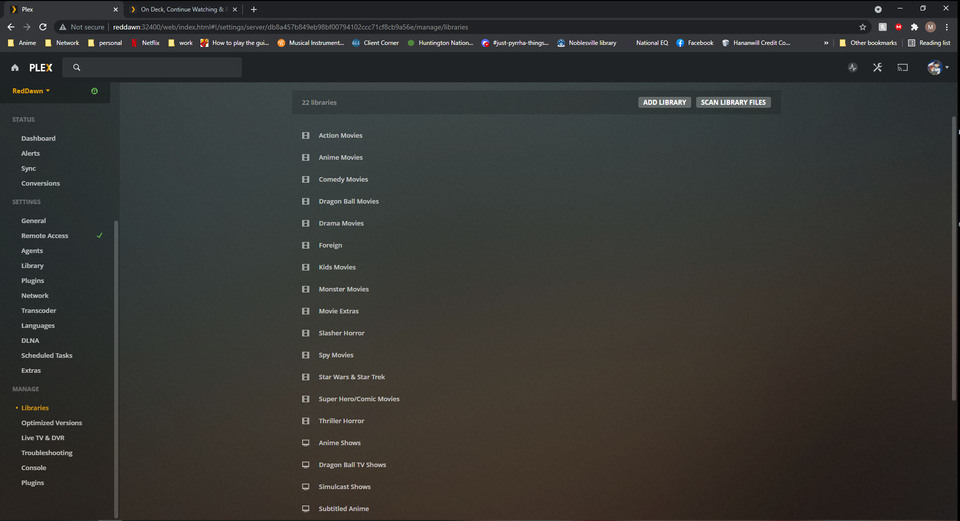The image size is (960, 521).
Task: Open Other bookmarks folder
Action: [868, 43]
